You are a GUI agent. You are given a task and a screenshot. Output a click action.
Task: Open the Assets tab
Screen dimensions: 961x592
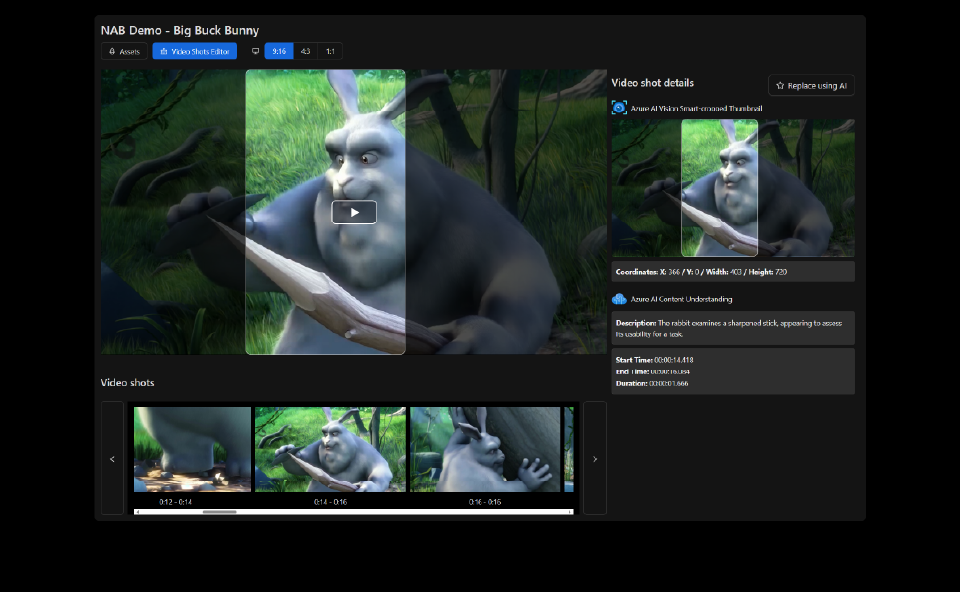coord(124,51)
